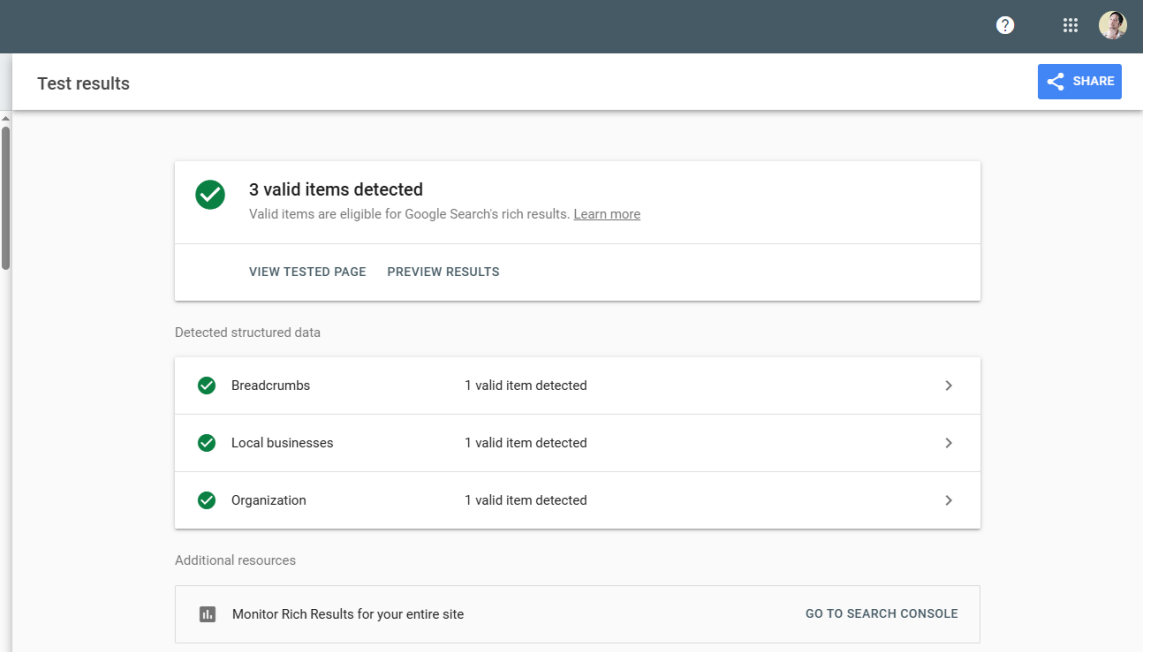Select the Organization label
This screenshot has width=1151, height=652.
coord(269,500)
